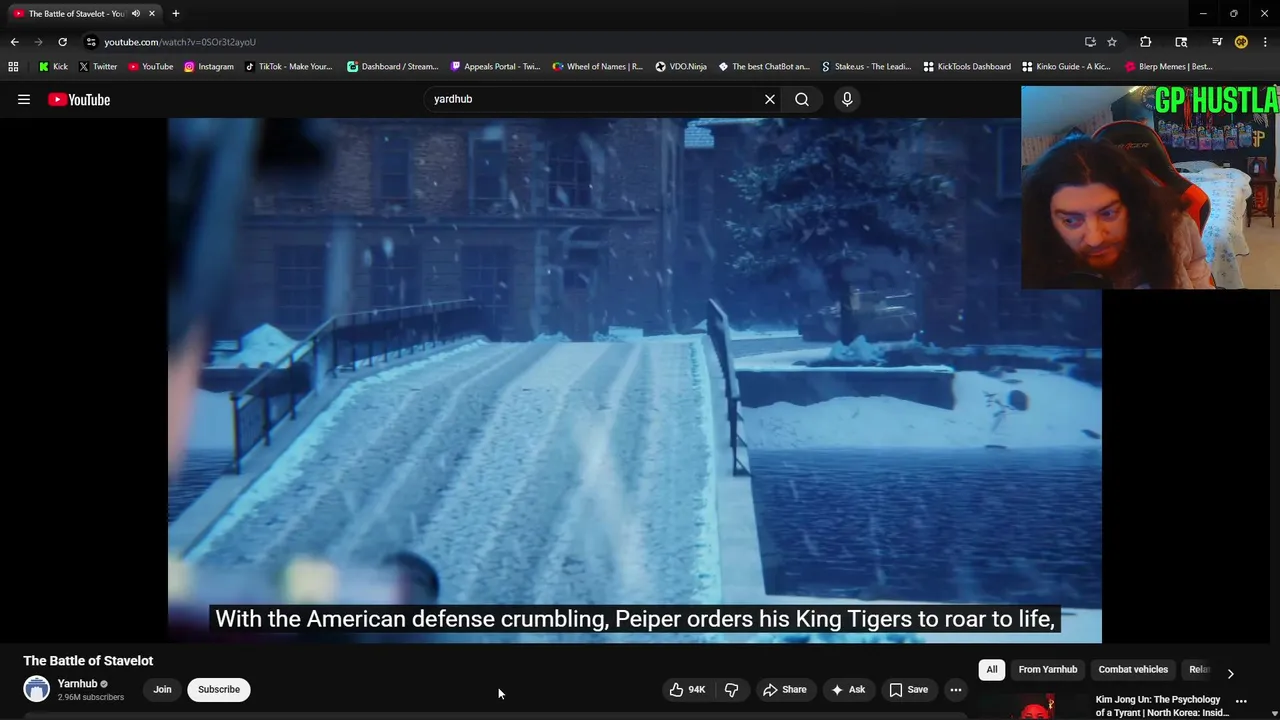
Task: Subscribe to Yarnhub
Action: pyautogui.click(x=219, y=689)
